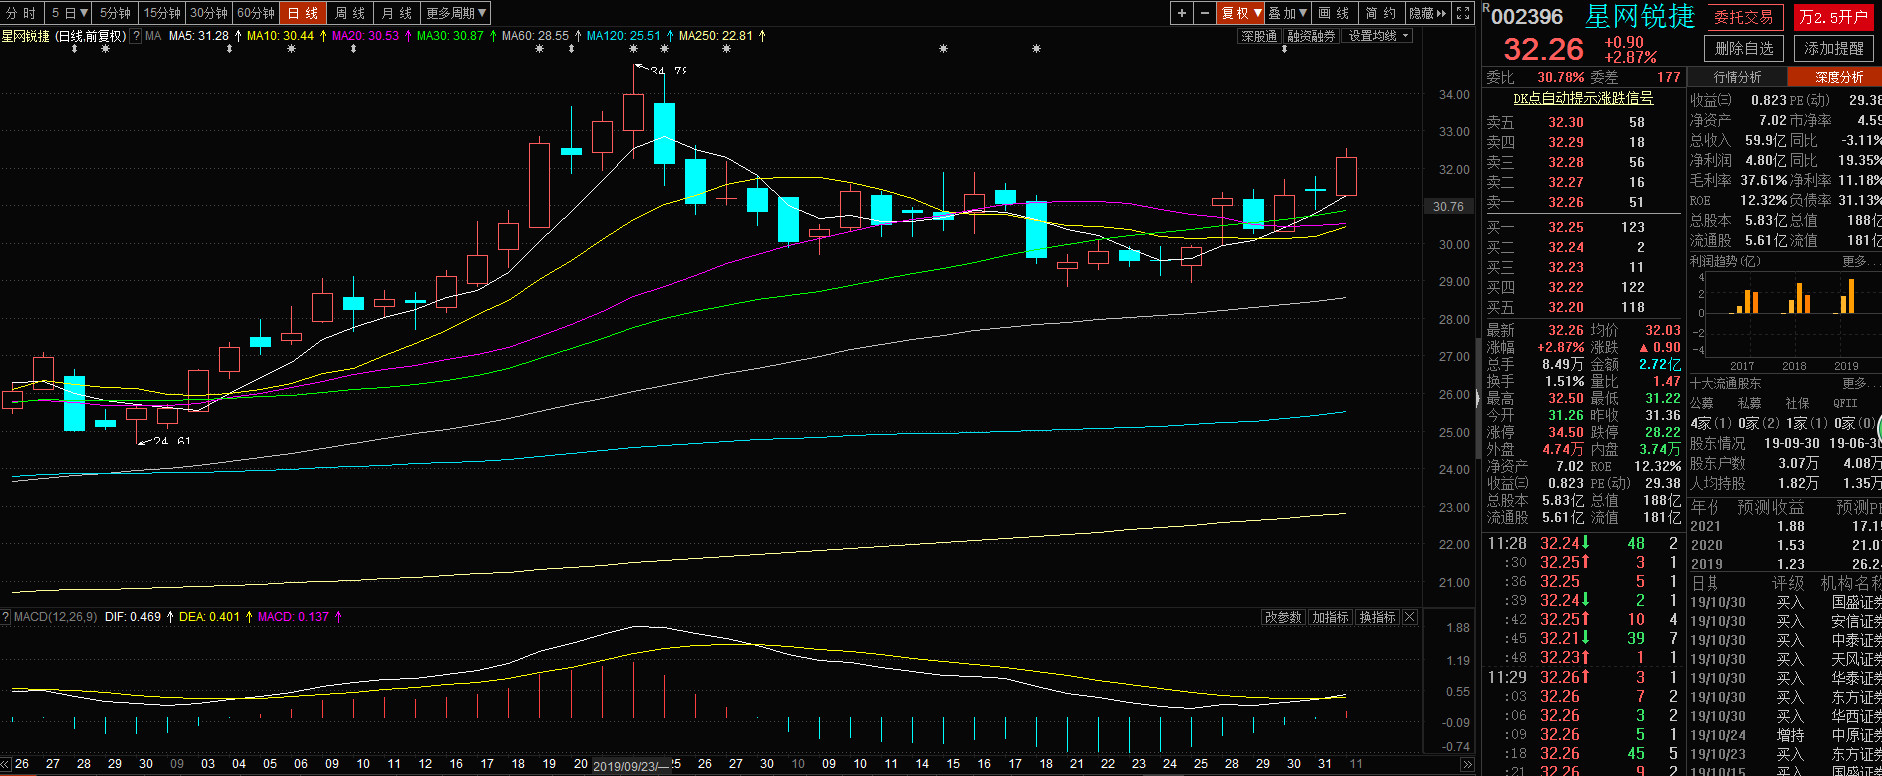The image size is (1882, 776).
Task: Open the DK点自动提示涨跌信号 link
Action: (1583, 98)
